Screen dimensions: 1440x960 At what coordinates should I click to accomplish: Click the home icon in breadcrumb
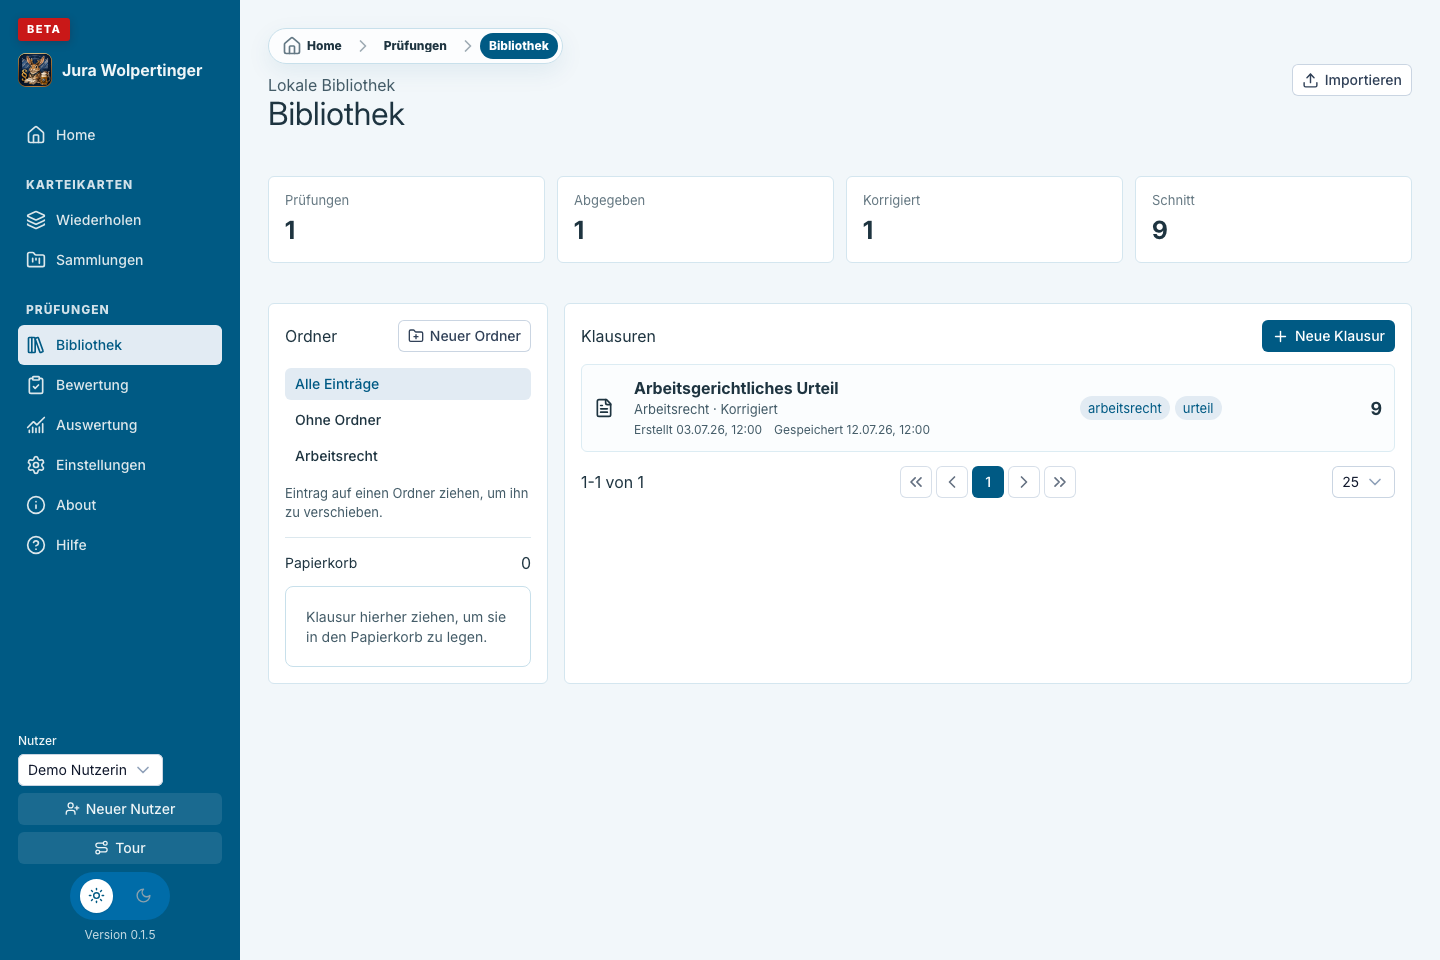click(292, 46)
